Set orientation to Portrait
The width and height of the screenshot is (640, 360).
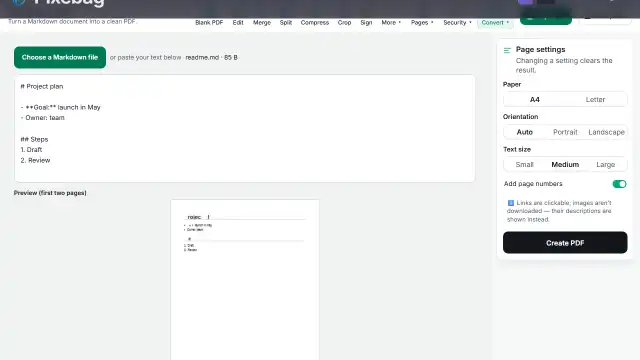point(565,132)
